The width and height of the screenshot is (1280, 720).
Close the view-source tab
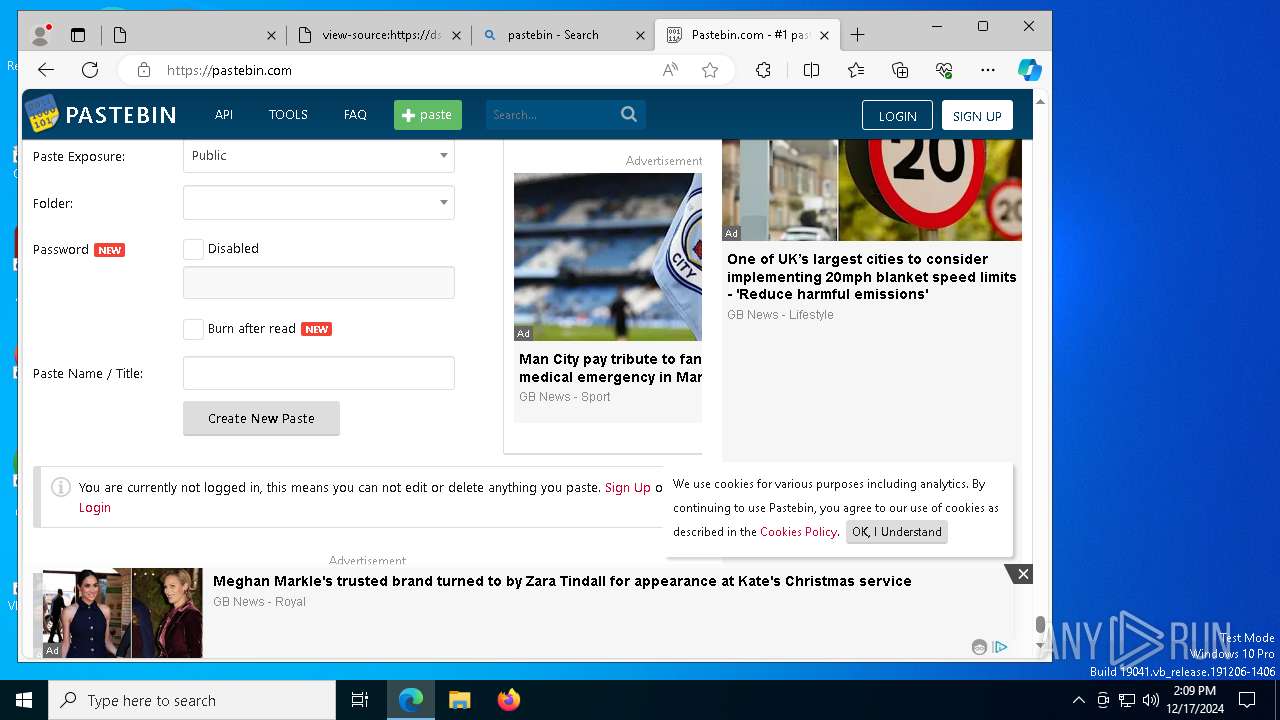coord(456,35)
